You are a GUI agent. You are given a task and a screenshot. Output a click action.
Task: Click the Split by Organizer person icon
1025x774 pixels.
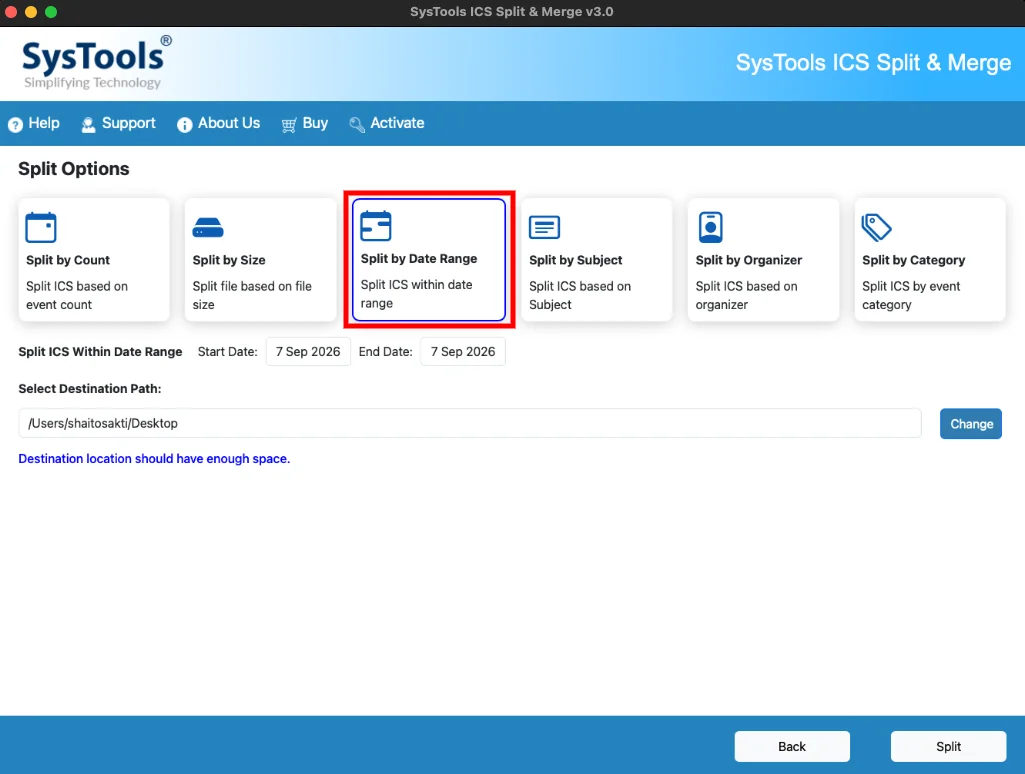(x=711, y=227)
